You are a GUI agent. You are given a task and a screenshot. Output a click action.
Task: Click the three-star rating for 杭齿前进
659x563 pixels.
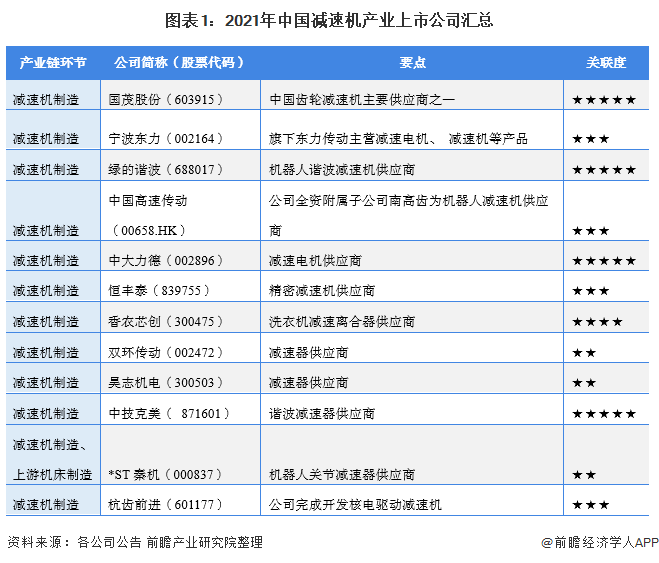[590, 505]
